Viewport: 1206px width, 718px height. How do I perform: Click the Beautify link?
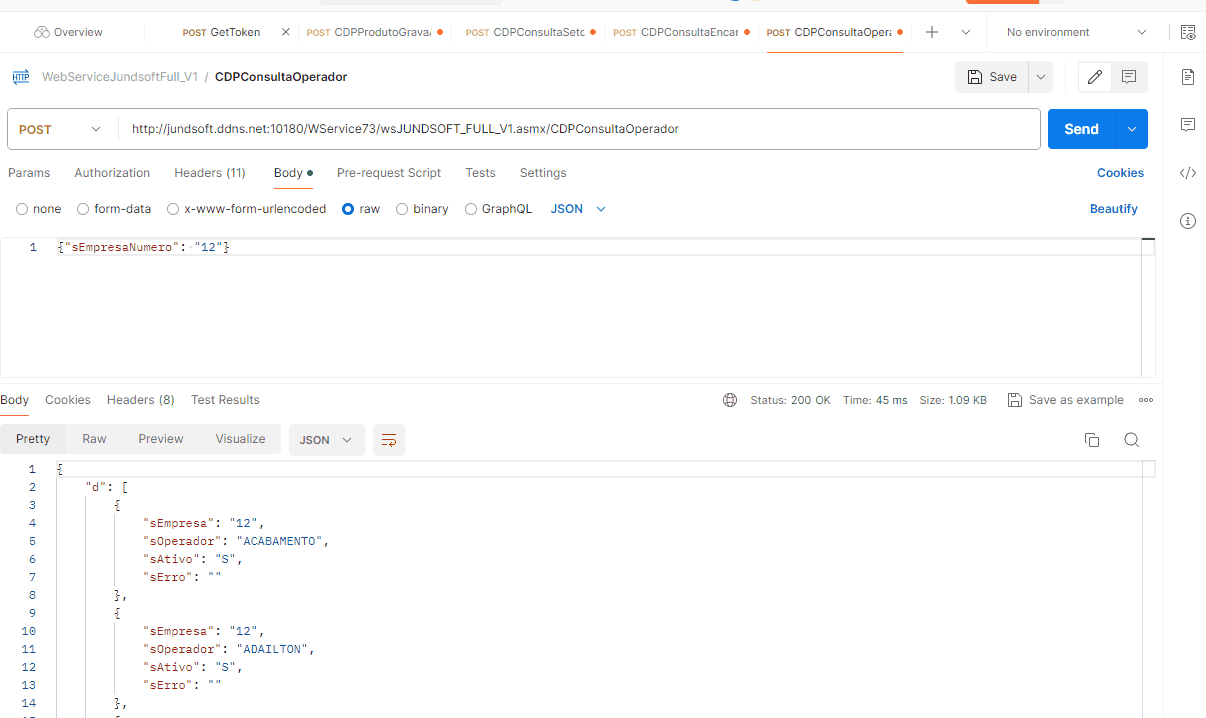pos(1113,209)
